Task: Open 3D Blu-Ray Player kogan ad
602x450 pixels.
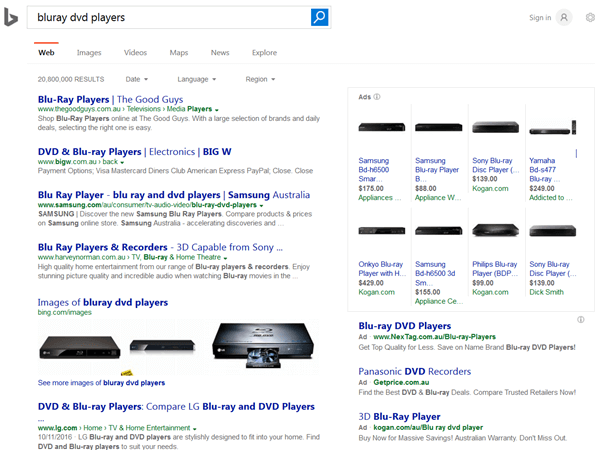Action: click(x=399, y=417)
